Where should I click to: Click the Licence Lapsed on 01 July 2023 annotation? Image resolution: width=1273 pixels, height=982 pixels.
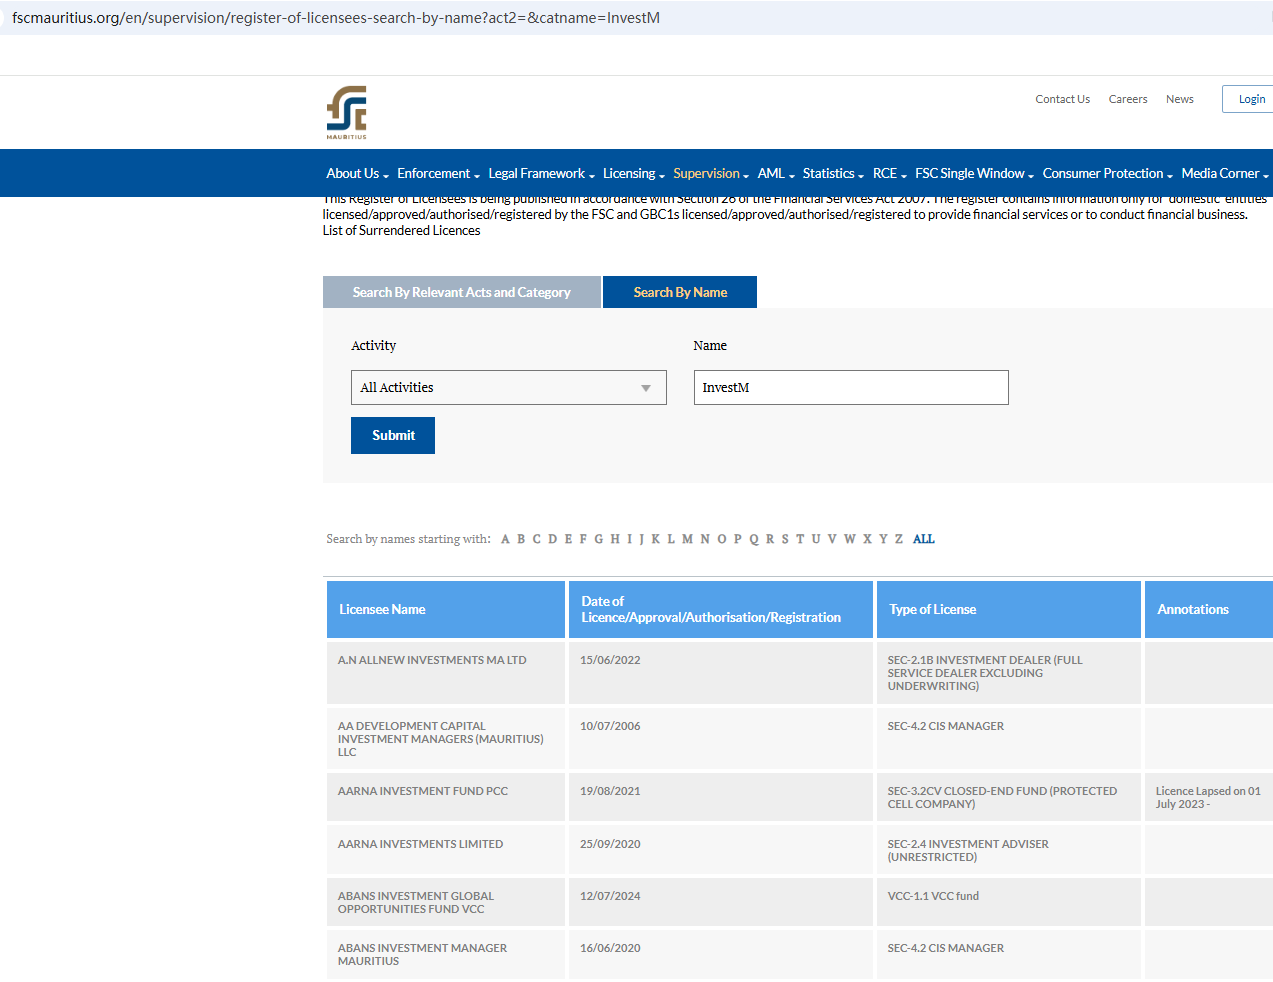pyautogui.click(x=1208, y=798)
